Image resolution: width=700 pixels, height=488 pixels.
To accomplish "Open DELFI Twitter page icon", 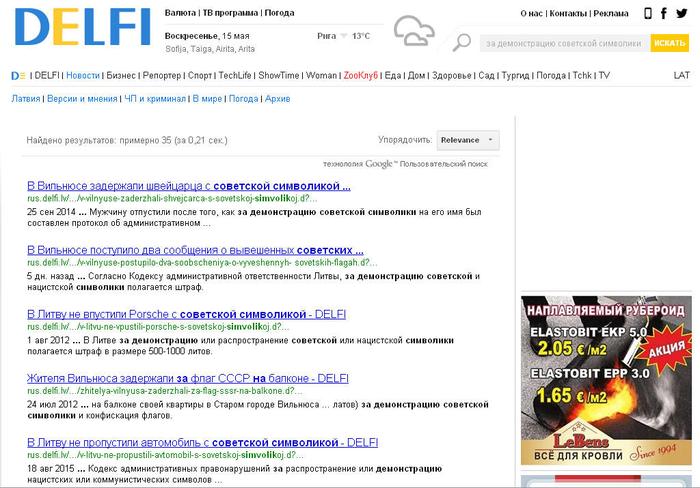I will (x=685, y=13).
